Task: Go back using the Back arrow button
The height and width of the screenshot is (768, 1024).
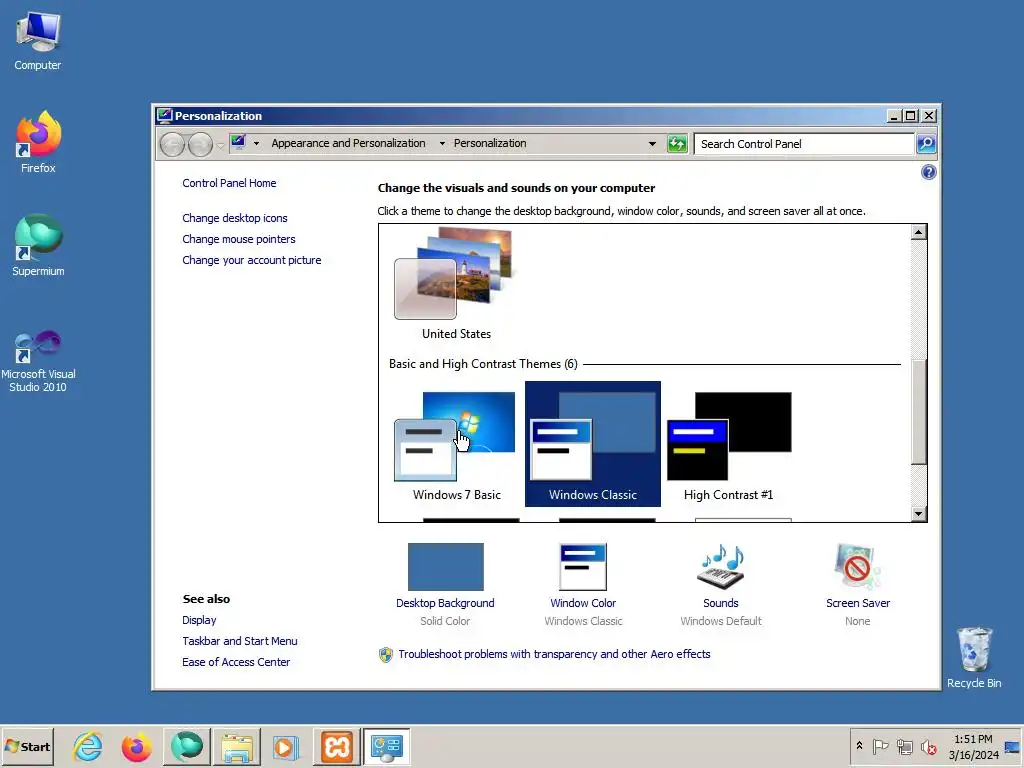Action: 172,144
